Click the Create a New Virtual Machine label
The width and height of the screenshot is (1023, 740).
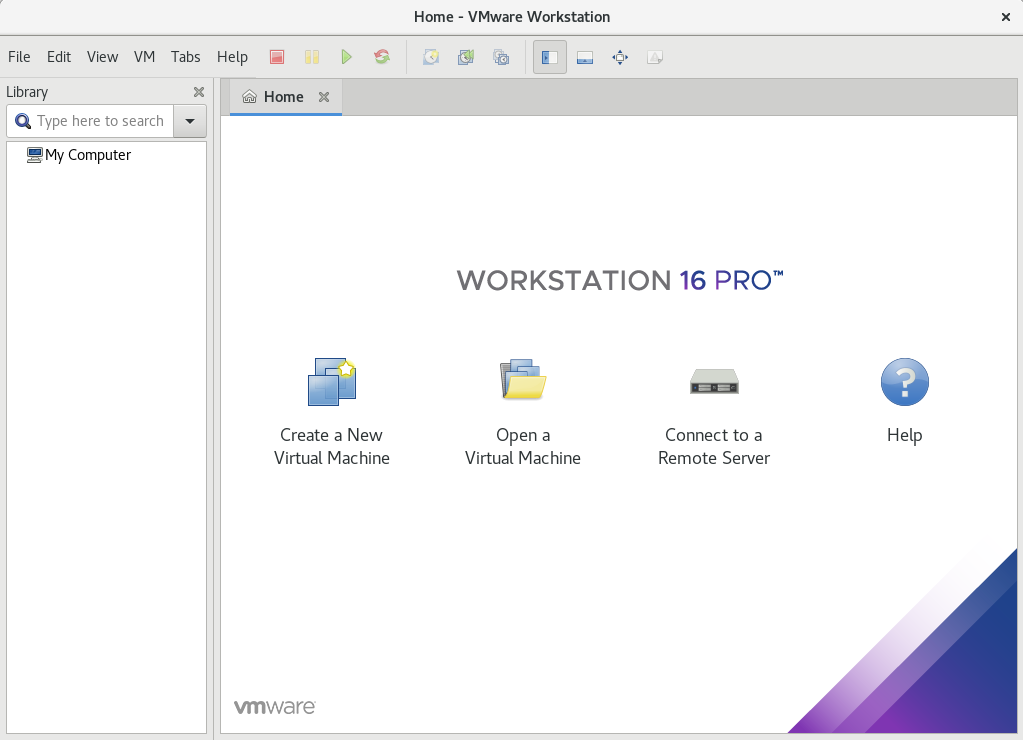(331, 446)
